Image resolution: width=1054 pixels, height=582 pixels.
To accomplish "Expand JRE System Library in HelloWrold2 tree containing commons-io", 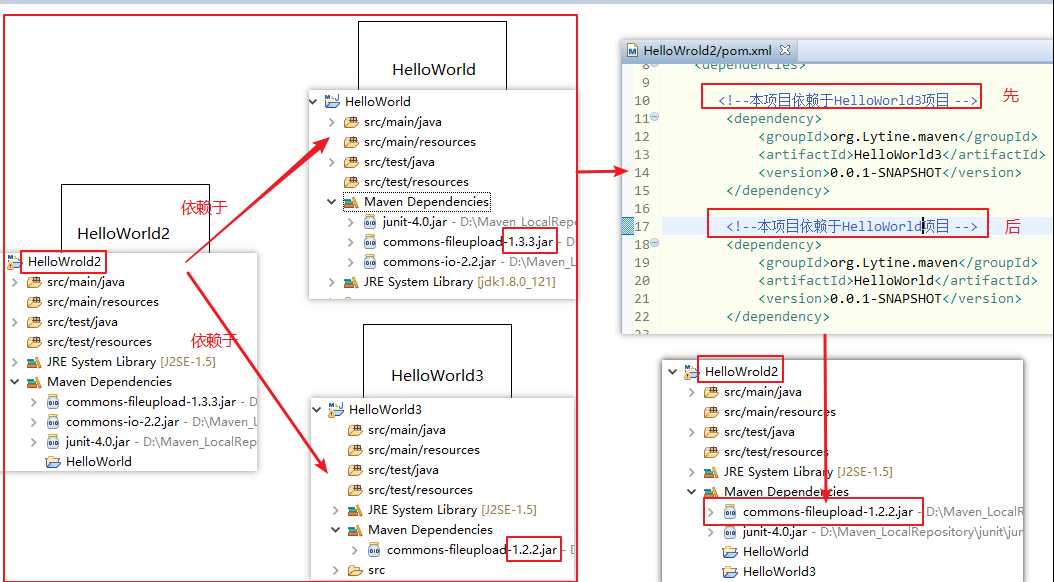I will click(x=15, y=362).
